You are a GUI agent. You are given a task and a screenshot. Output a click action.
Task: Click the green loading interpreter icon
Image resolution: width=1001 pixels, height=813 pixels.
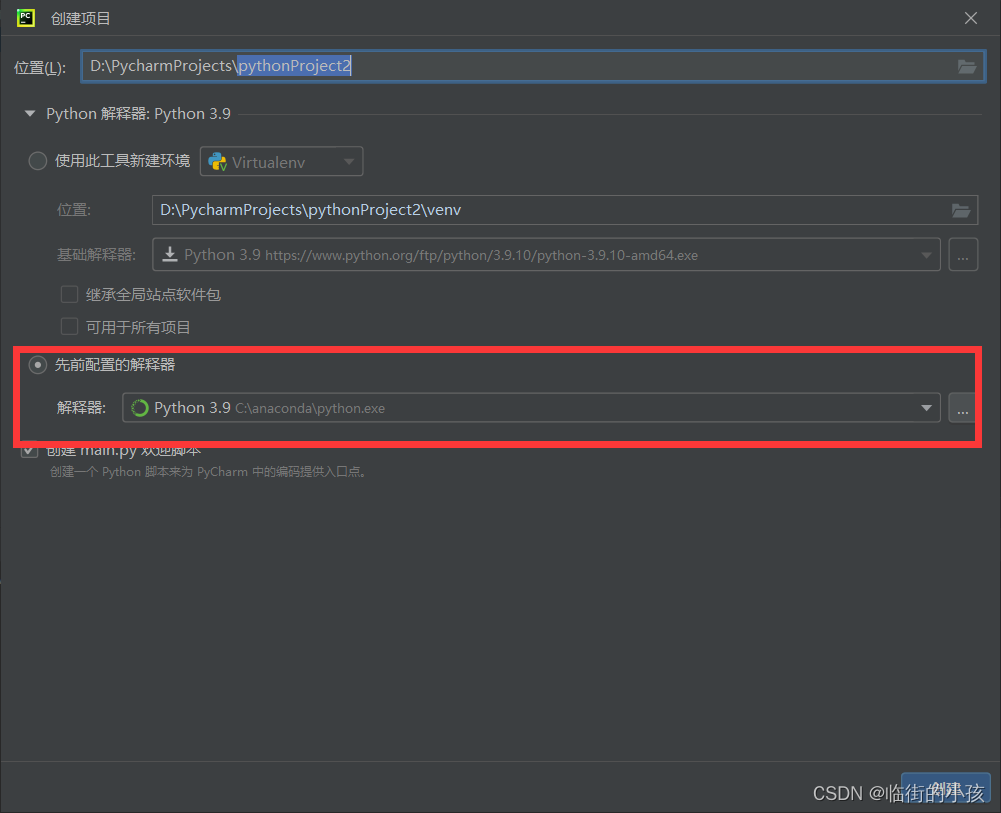point(140,408)
